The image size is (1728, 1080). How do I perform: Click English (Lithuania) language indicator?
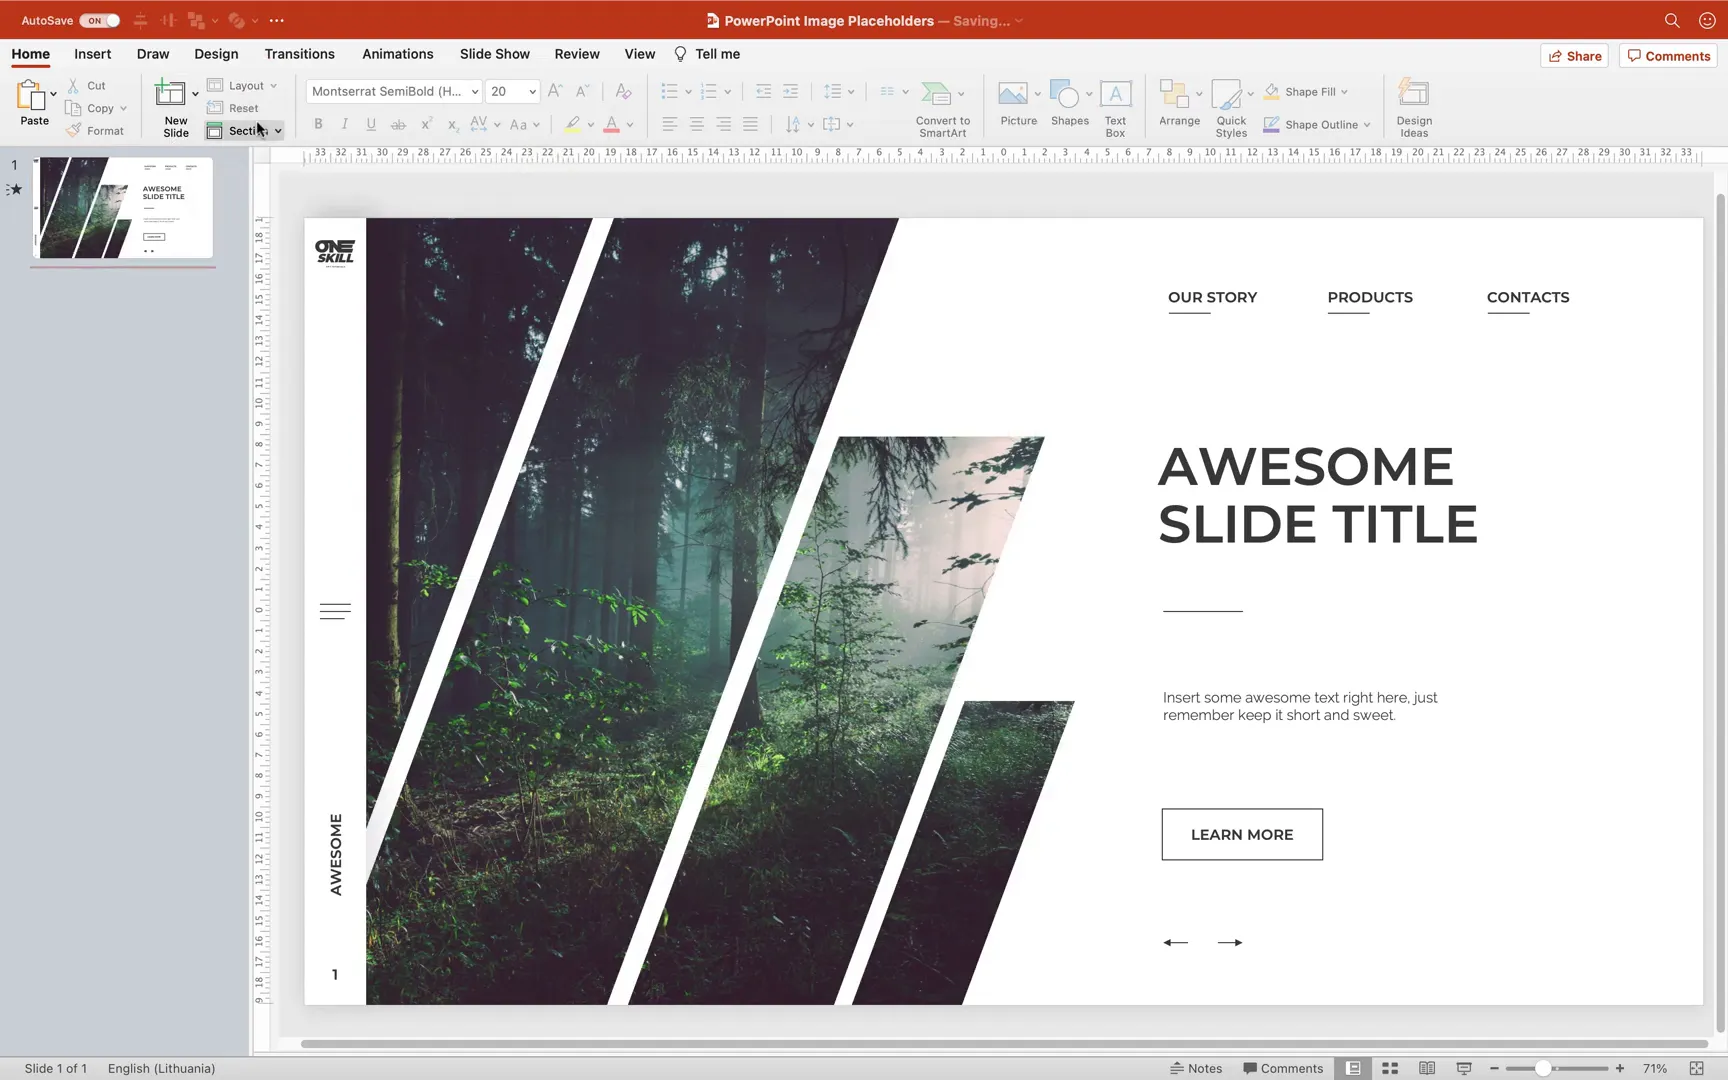click(x=161, y=1068)
